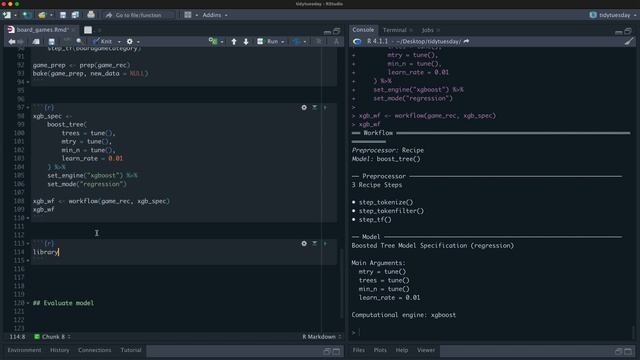Image resolution: width=640 pixels, height=360 pixels.
Task: Jump to previous chunk with up arrow
Action: (x=234, y=42)
